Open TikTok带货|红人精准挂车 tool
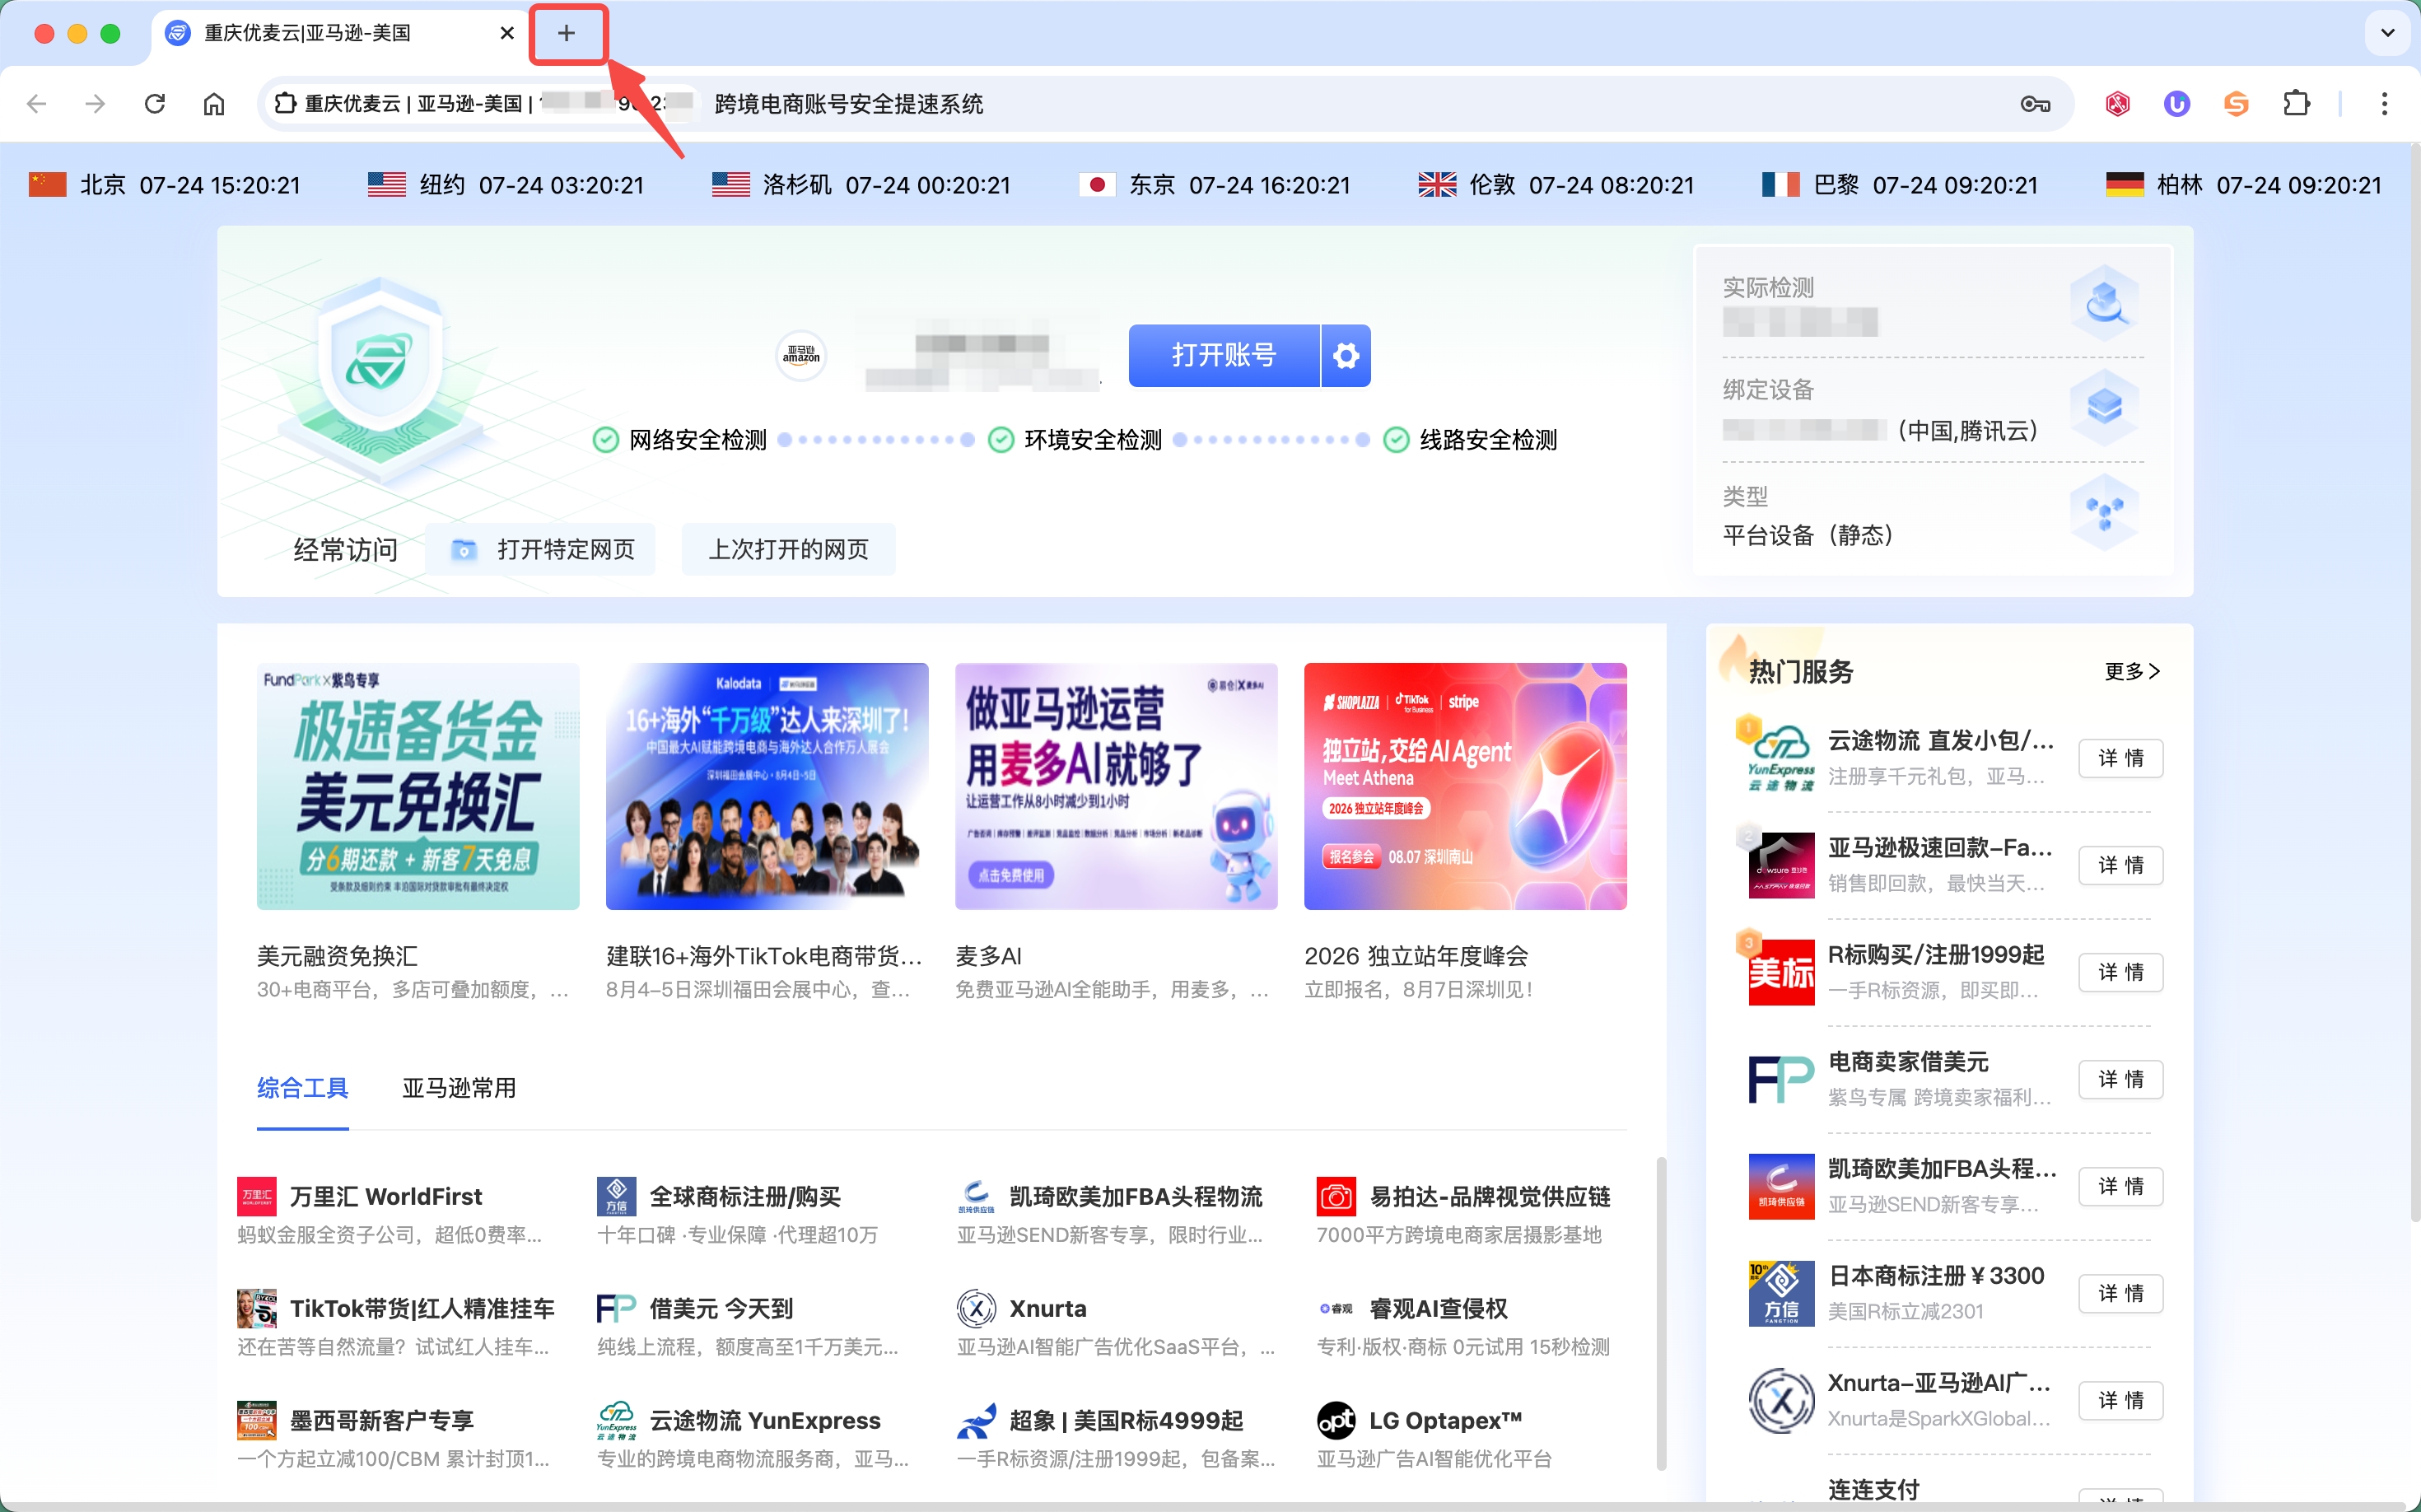This screenshot has width=2421, height=1512. click(x=395, y=1326)
